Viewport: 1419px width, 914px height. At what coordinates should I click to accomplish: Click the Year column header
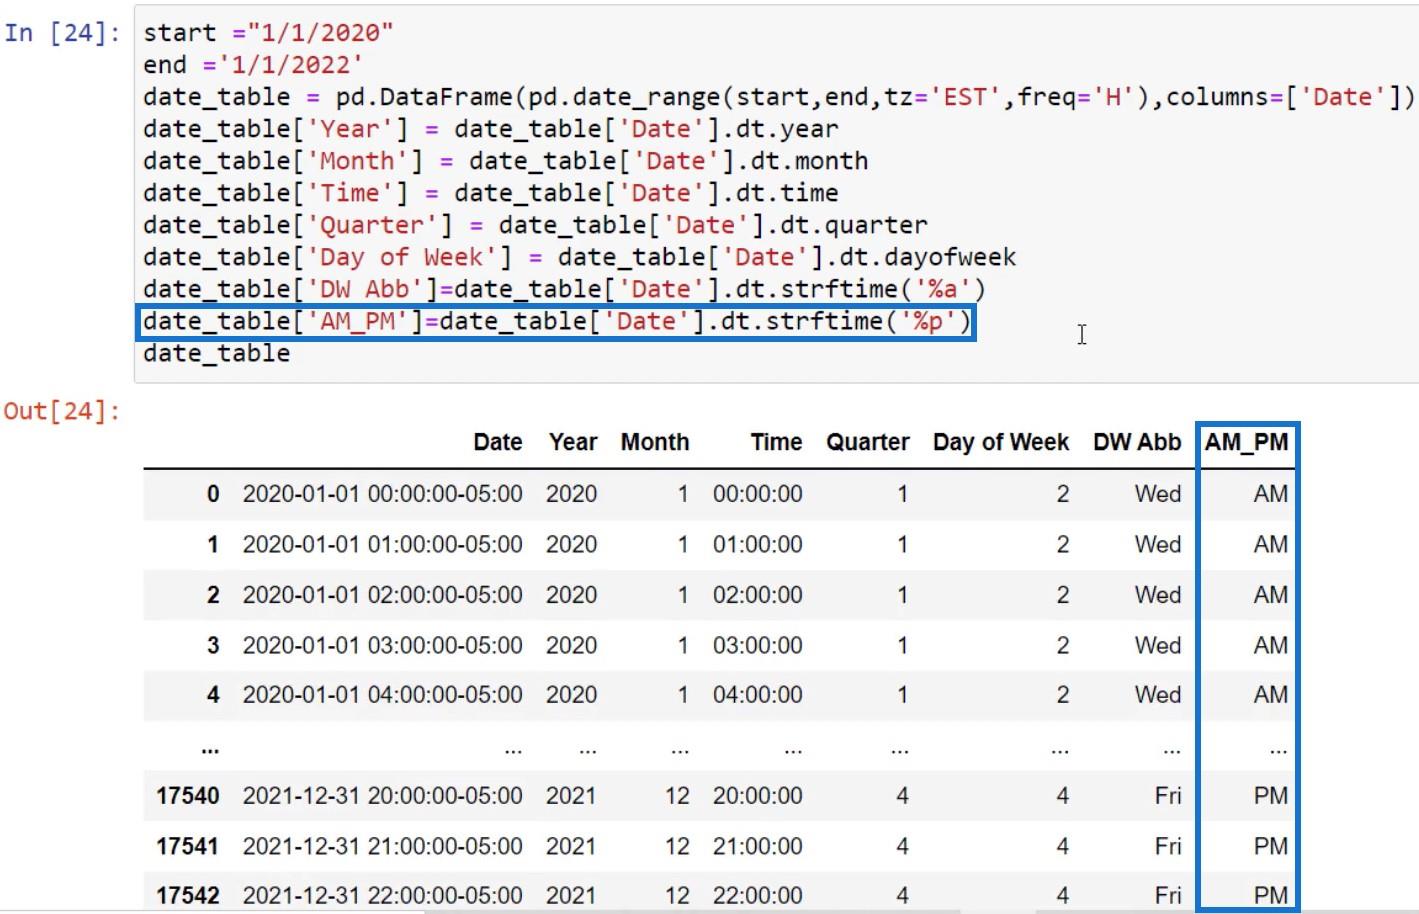click(573, 442)
